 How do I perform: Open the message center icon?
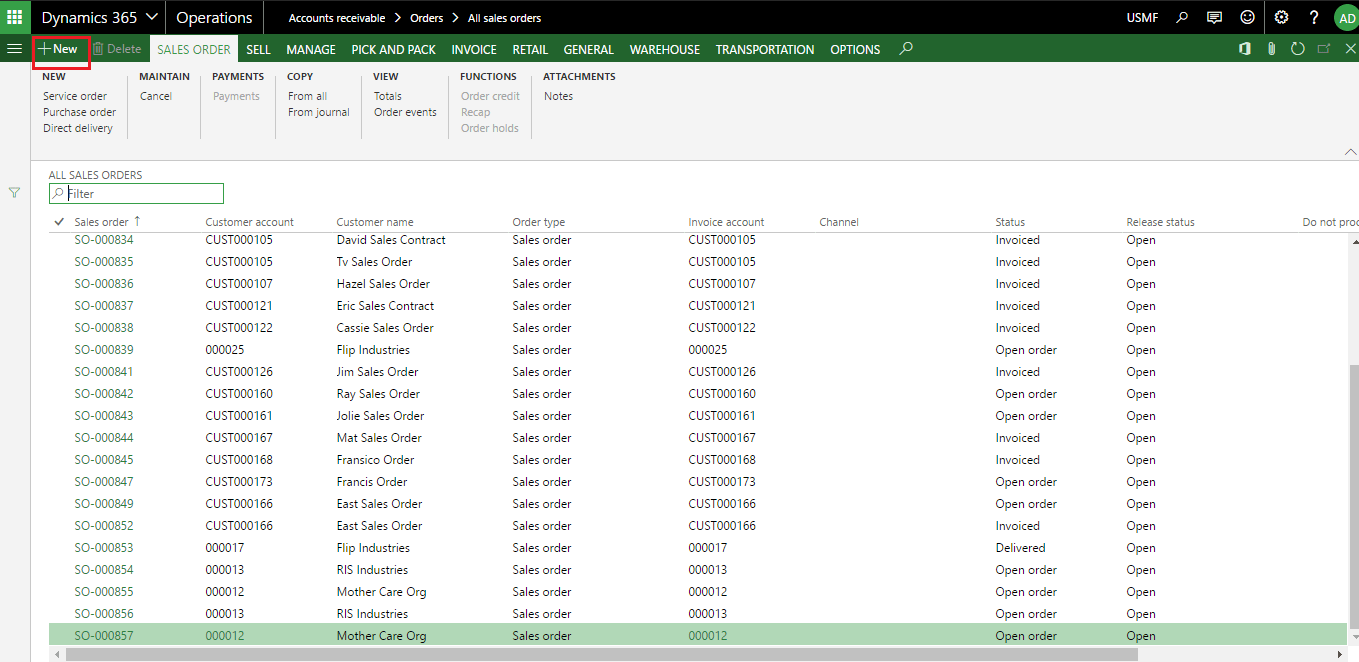coord(1214,17)
